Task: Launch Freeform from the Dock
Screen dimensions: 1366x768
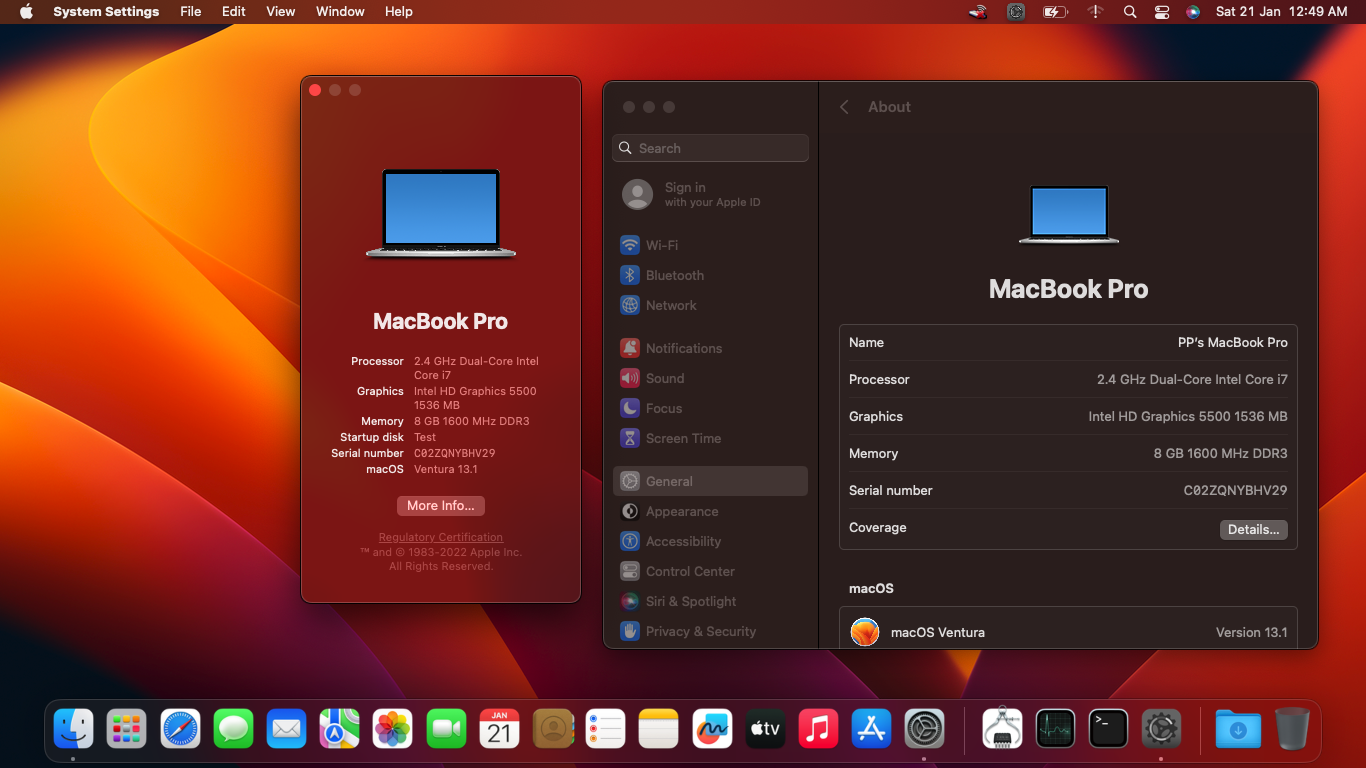Action: click(712, 729)
